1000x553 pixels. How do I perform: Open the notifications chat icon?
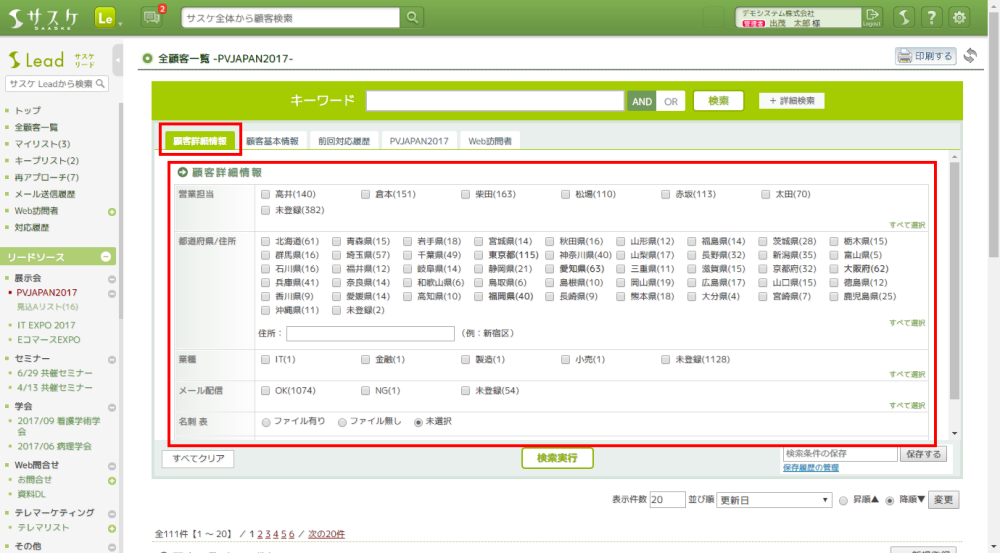coord(152,17)
